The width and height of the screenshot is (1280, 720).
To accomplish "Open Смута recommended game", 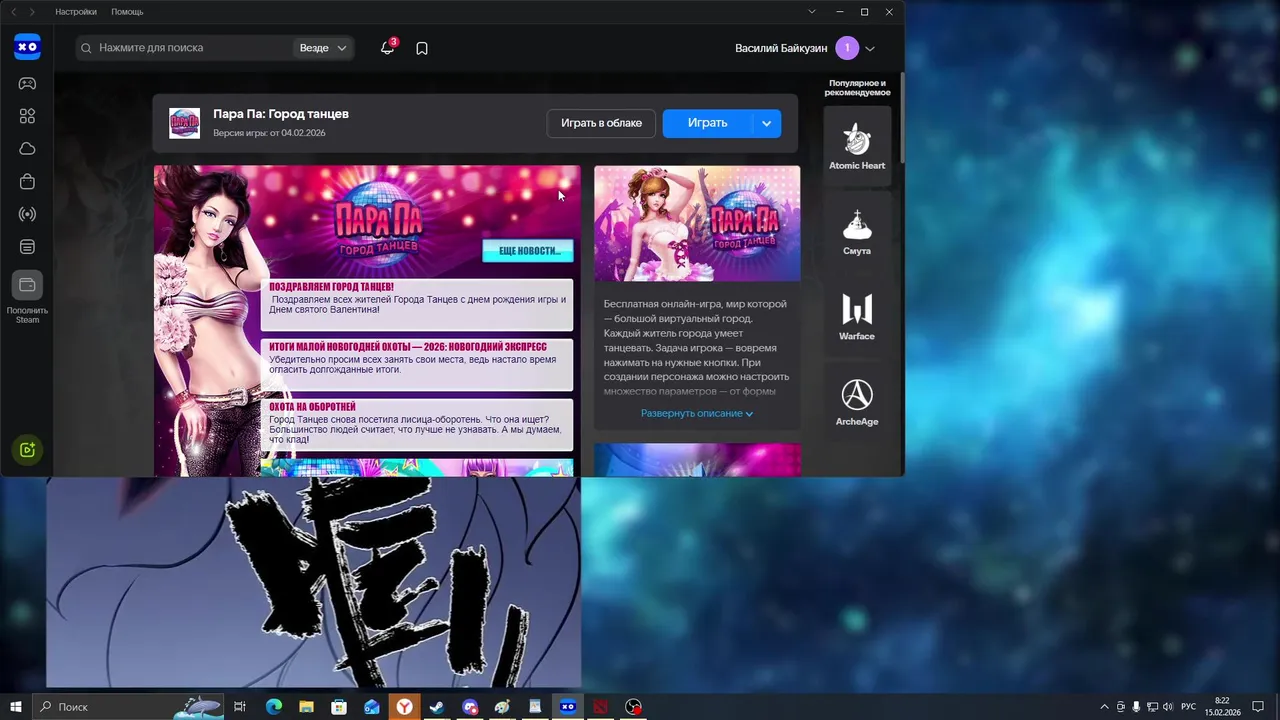I will click(x=857, y=232).
